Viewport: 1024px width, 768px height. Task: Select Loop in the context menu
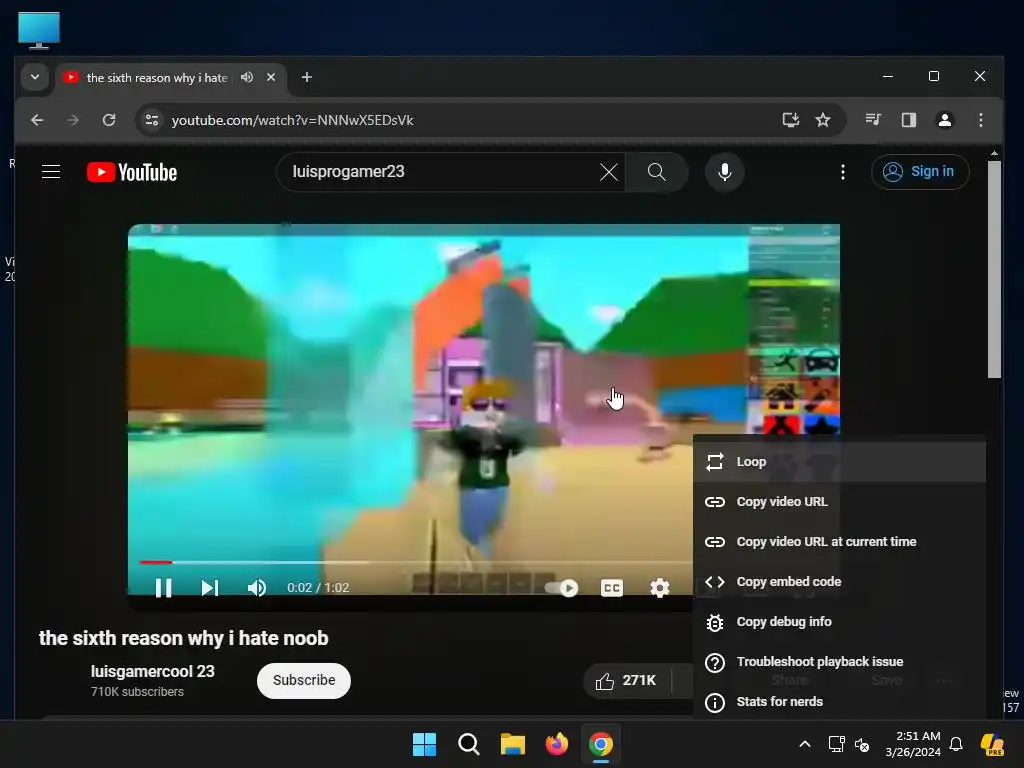pyautogui.click(x=839, y=462)
